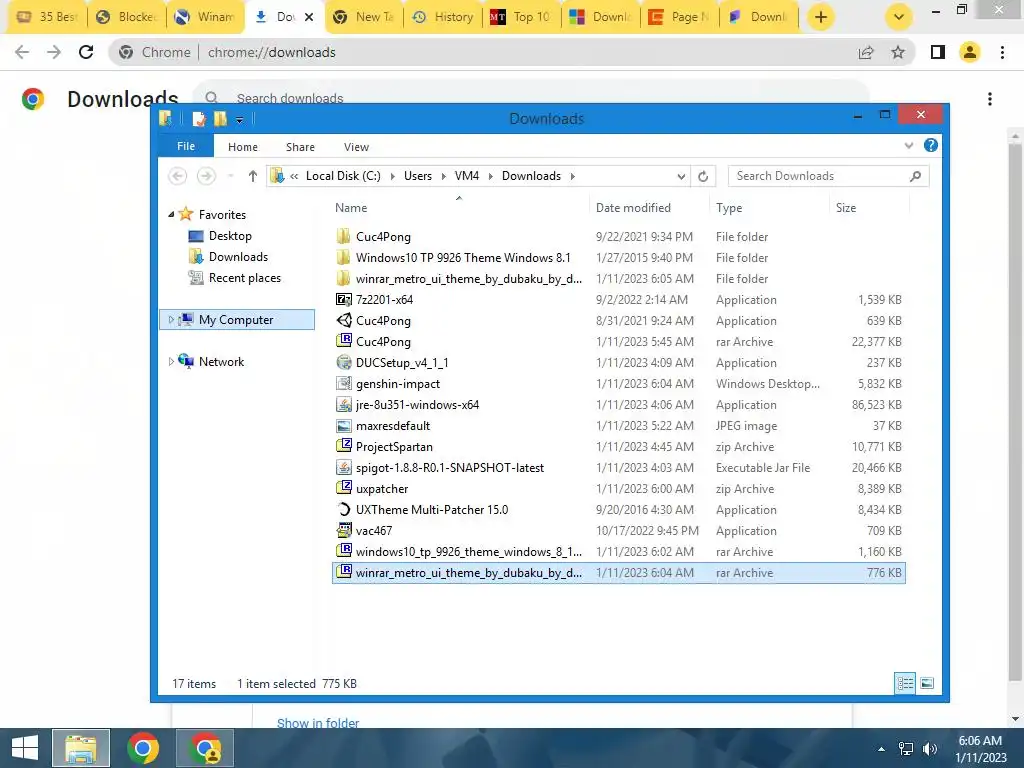Viewport: 1024px width, 768px height.
Task: Click the Properties quick access toolbar icon
Action: [199, 119]
